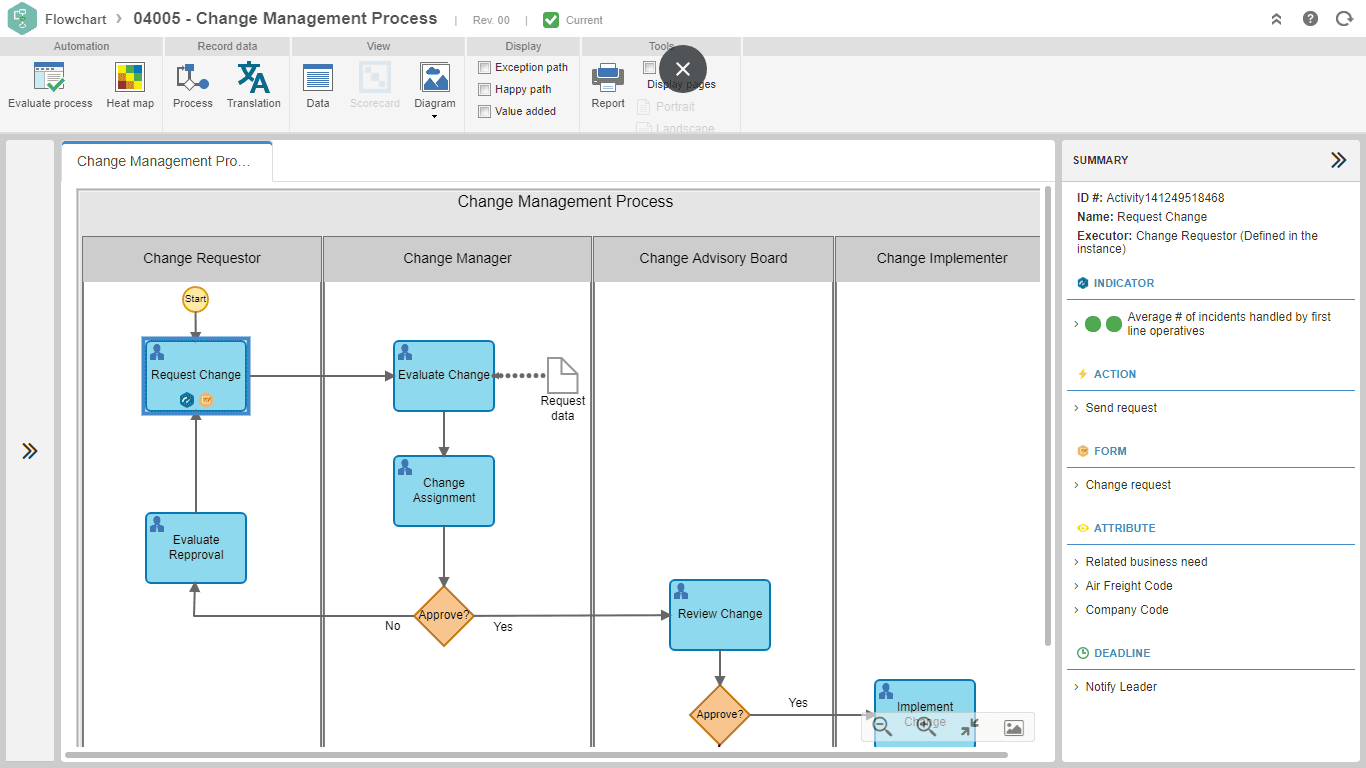This screenshot has width=1366, height=768.
Task: Click the indicator badge on Request Change
Action: click(x=186, y=399)
